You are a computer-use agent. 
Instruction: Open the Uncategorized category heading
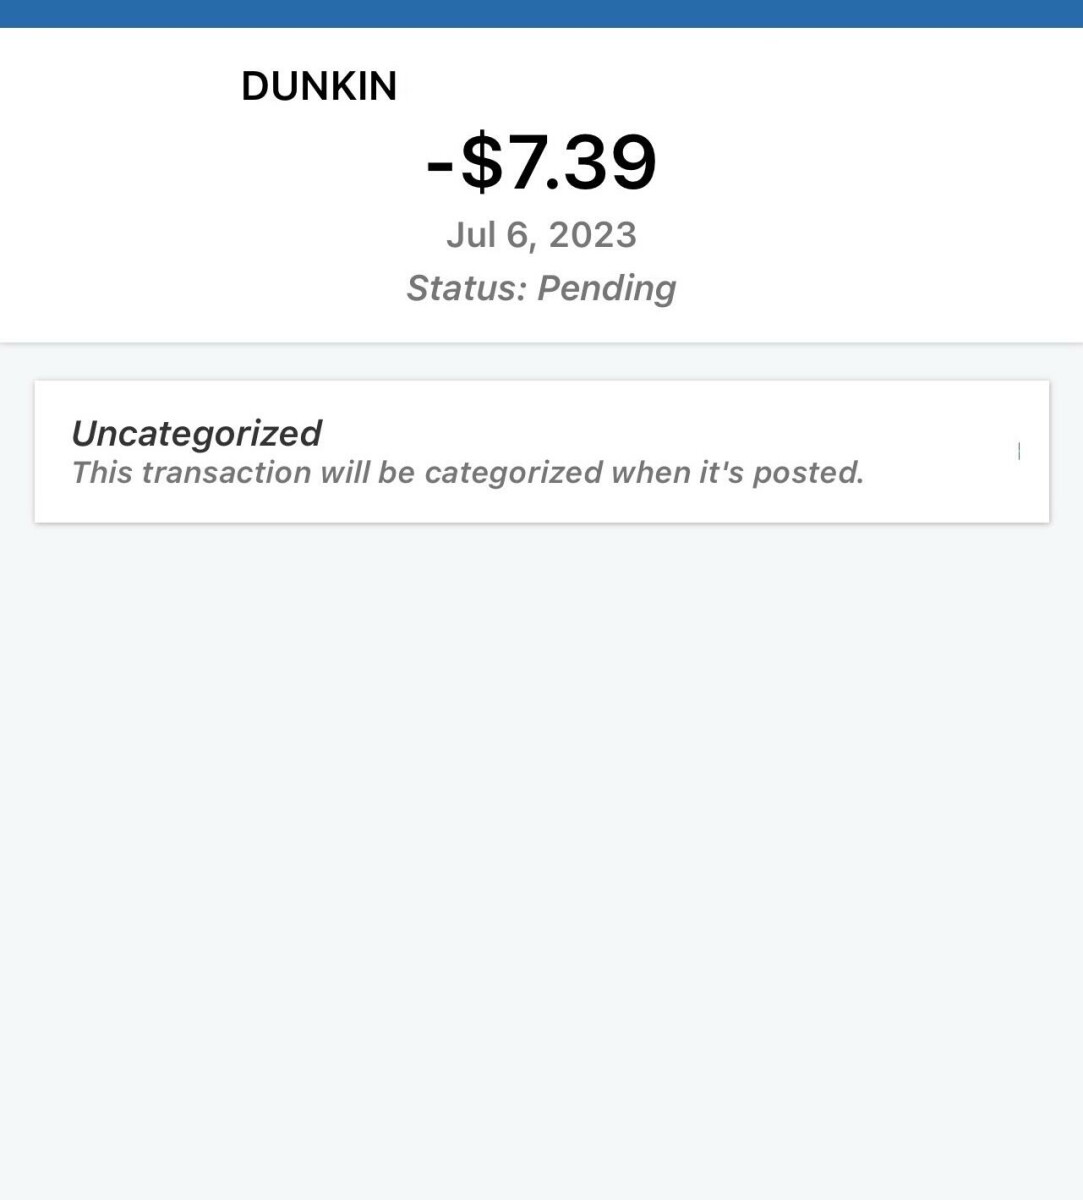pos(196,433)
